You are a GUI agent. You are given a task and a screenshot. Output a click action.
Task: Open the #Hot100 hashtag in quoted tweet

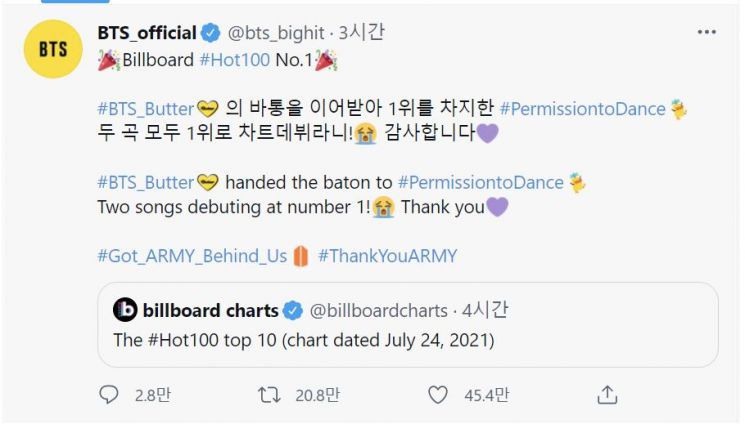(x=179, y=339)
